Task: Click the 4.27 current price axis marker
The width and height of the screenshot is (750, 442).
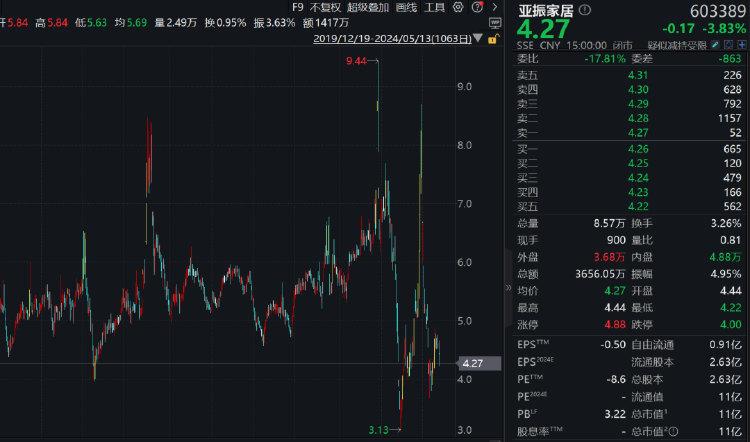Action: tap(479, 364)
